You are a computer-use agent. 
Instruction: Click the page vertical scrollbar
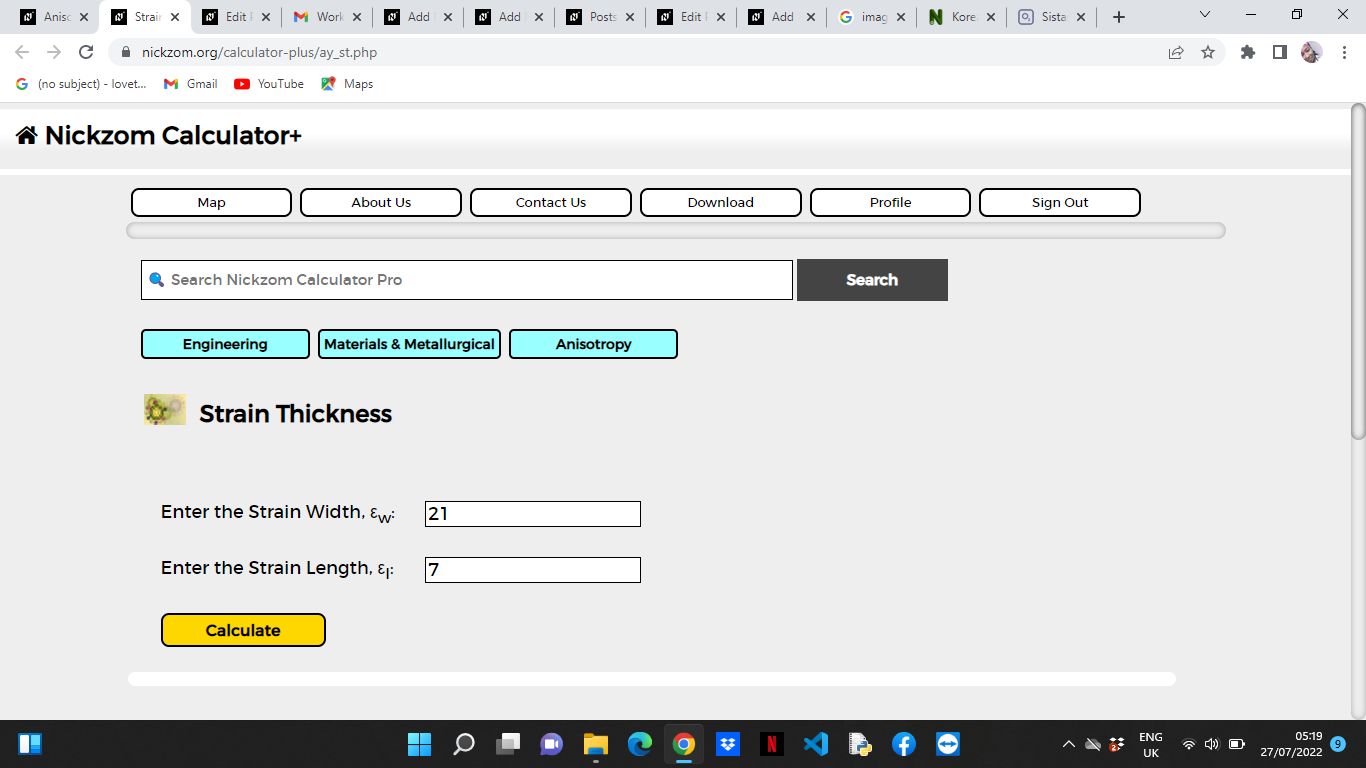click(1357, 270)
